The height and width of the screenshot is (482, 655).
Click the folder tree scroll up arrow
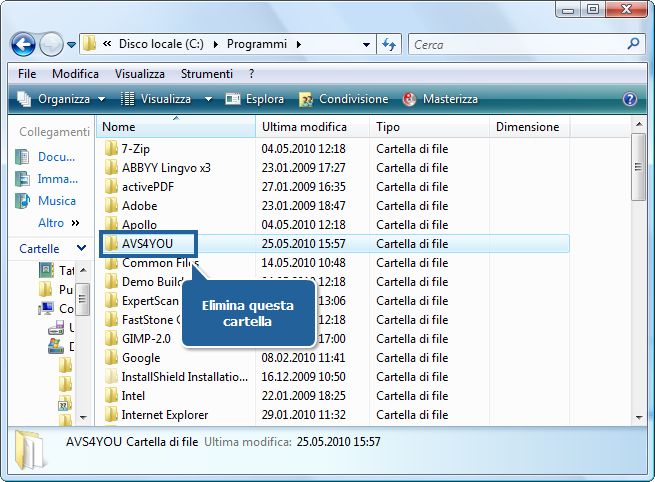(83, 270)
